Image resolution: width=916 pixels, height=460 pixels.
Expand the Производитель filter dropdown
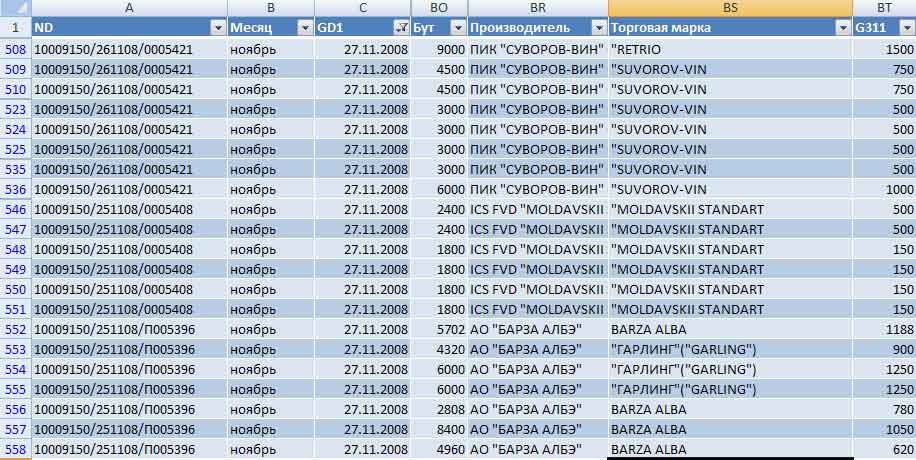pos(597,28)
